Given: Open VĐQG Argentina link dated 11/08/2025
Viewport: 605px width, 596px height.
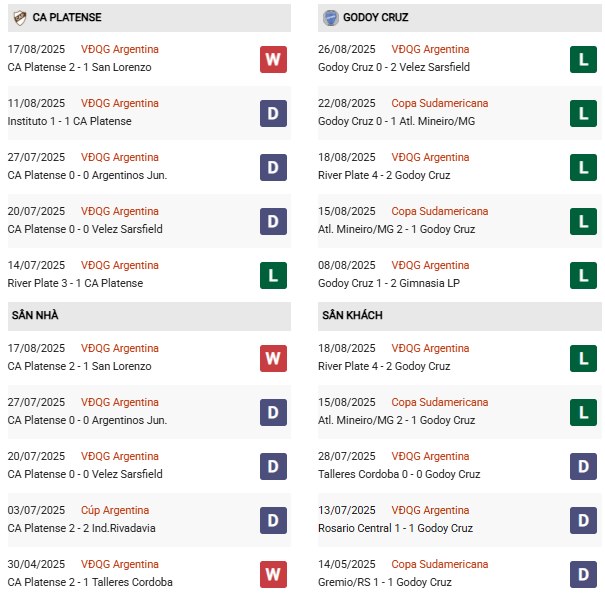Looking at the screenshot, I should [120, 103].
